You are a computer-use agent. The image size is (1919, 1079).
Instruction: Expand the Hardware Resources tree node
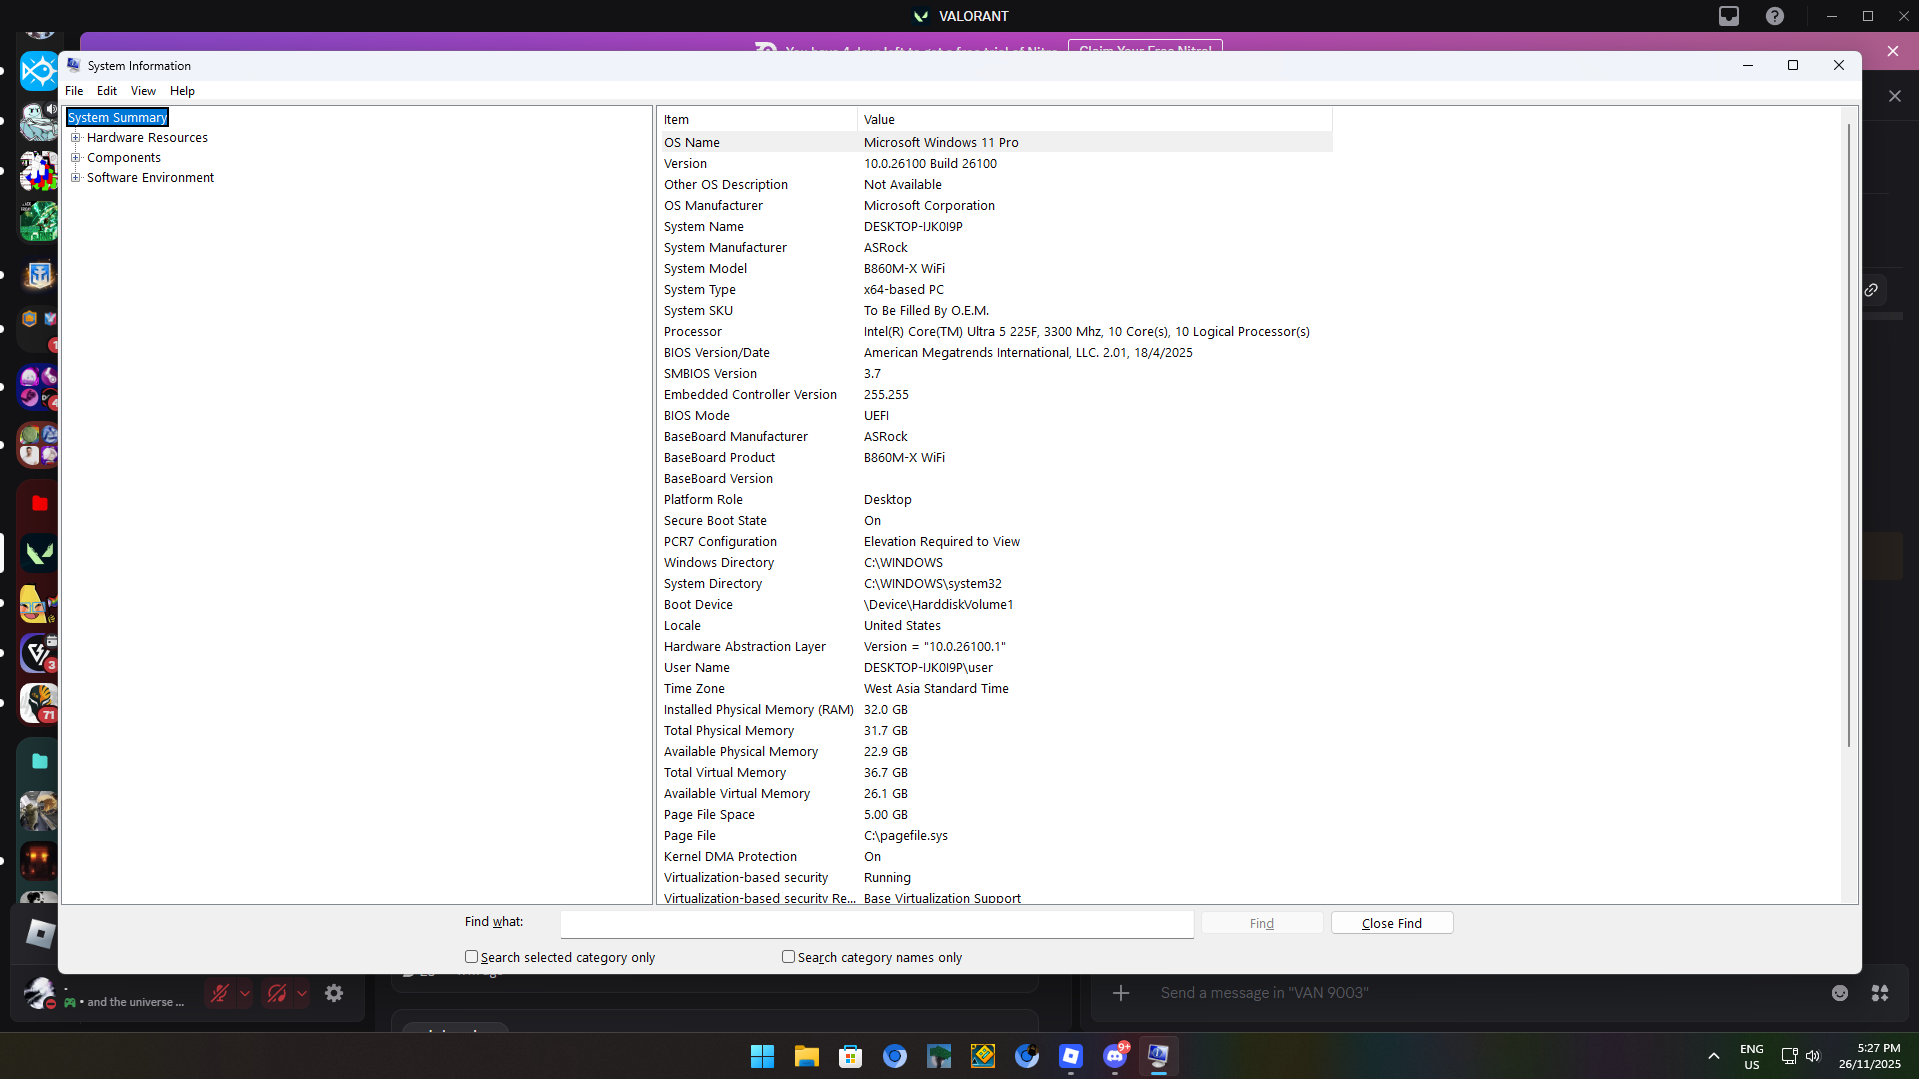tap(76, 138)
